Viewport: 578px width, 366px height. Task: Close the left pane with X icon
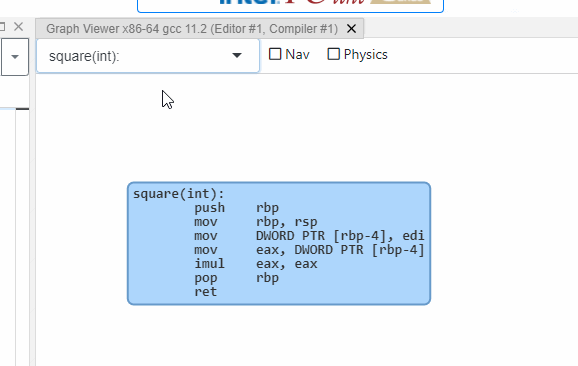click(x=18, y=27)
